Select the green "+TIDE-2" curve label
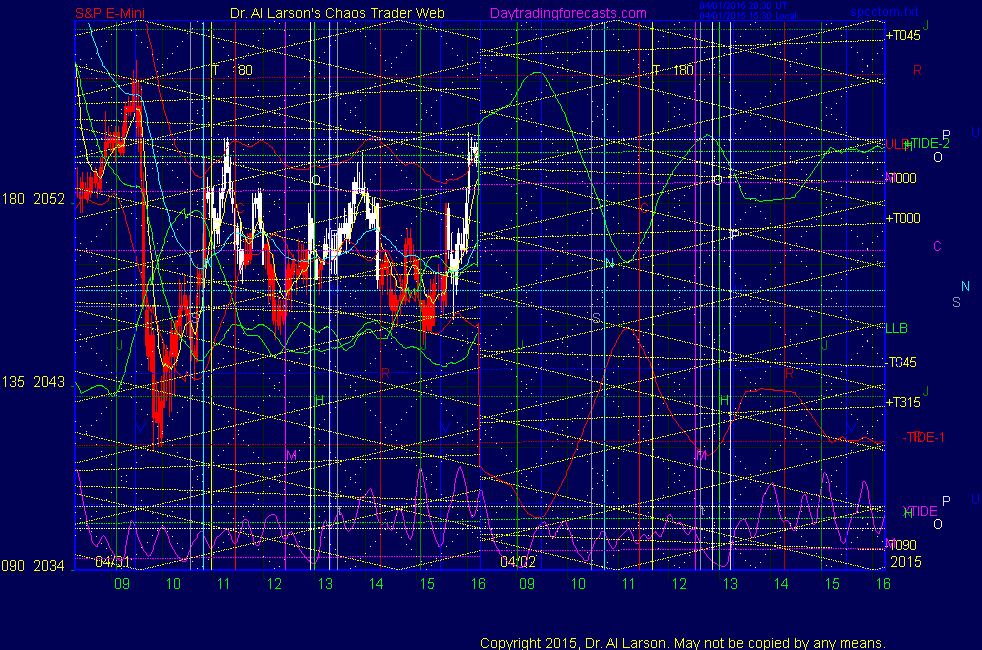This screenshot has width=982, height=650. click(x=928, y=143)
